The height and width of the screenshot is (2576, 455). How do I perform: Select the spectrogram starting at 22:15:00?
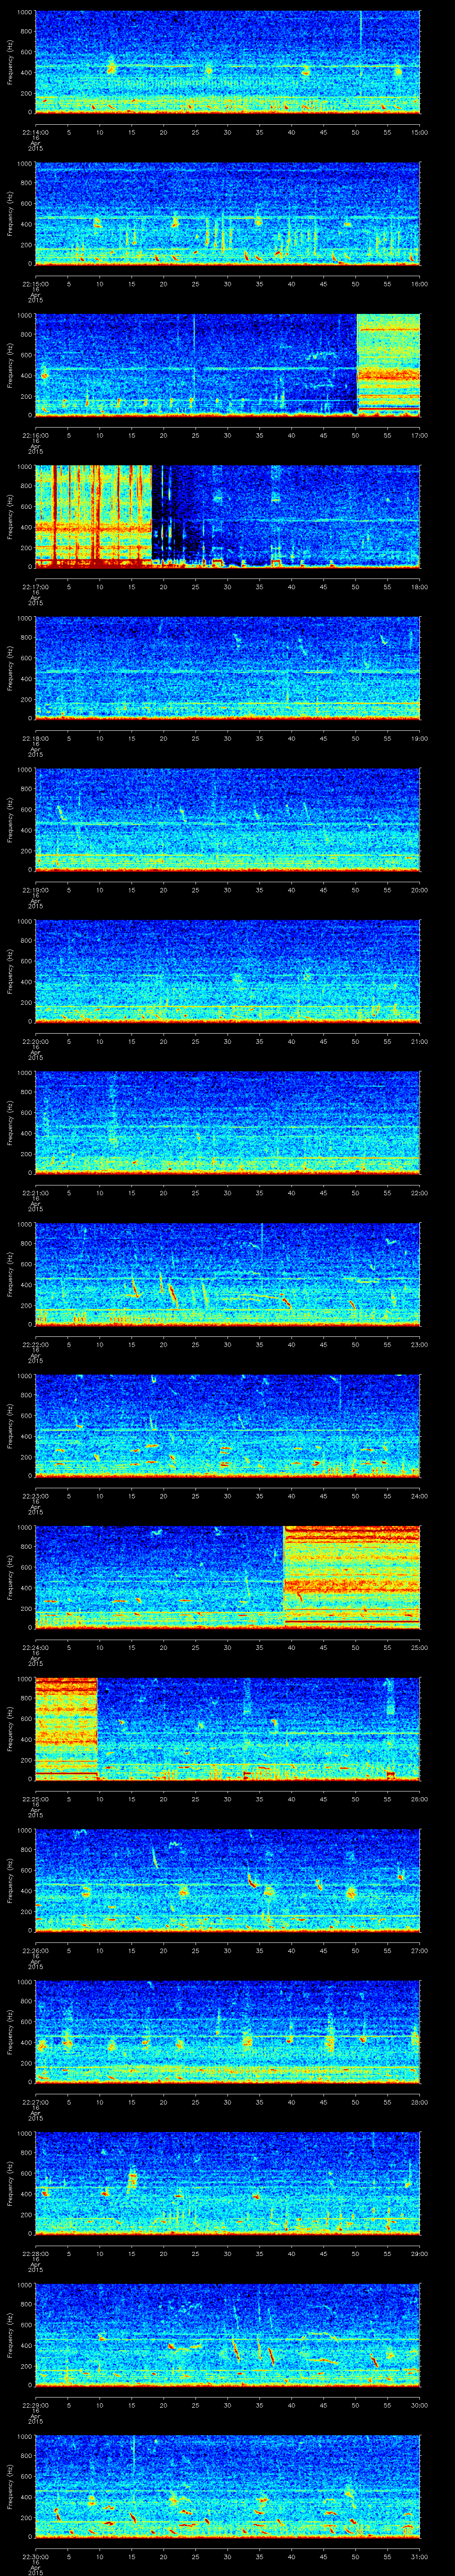pyautogui.click(x=227, y=213)
